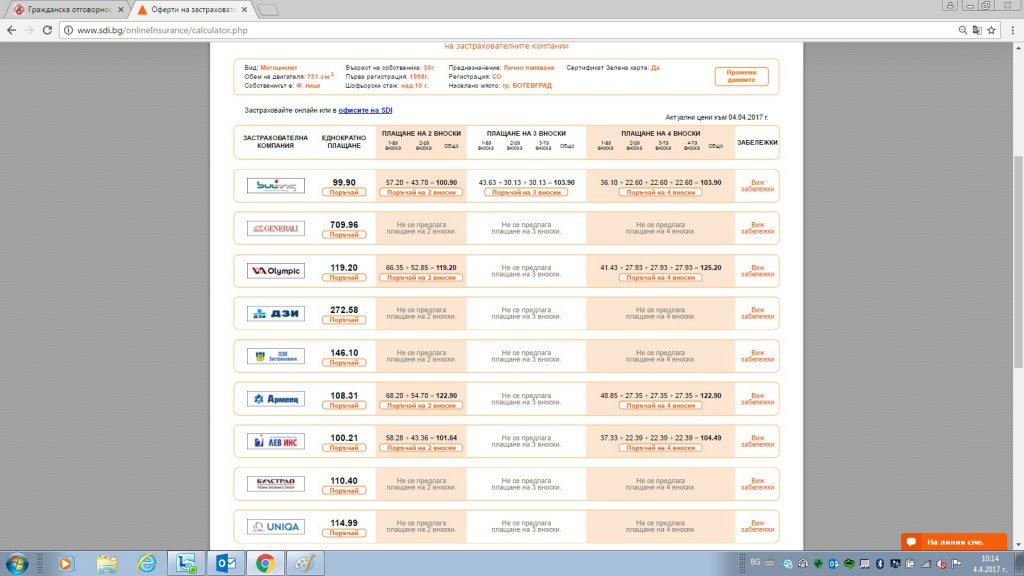Order ДЗИ 272.58 via Поръчай
Viewport: 1024px width, 576px height.
[344, 320]
